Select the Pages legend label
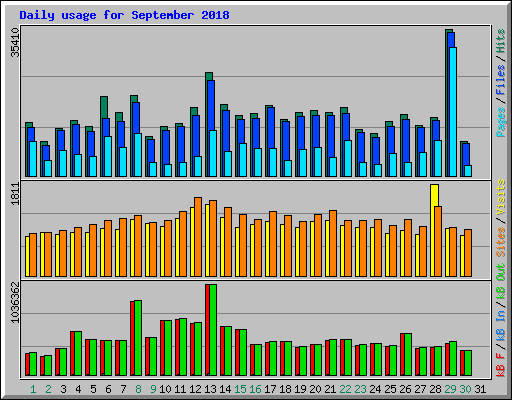Screen dimensions: 512x400 coord(500,122)
